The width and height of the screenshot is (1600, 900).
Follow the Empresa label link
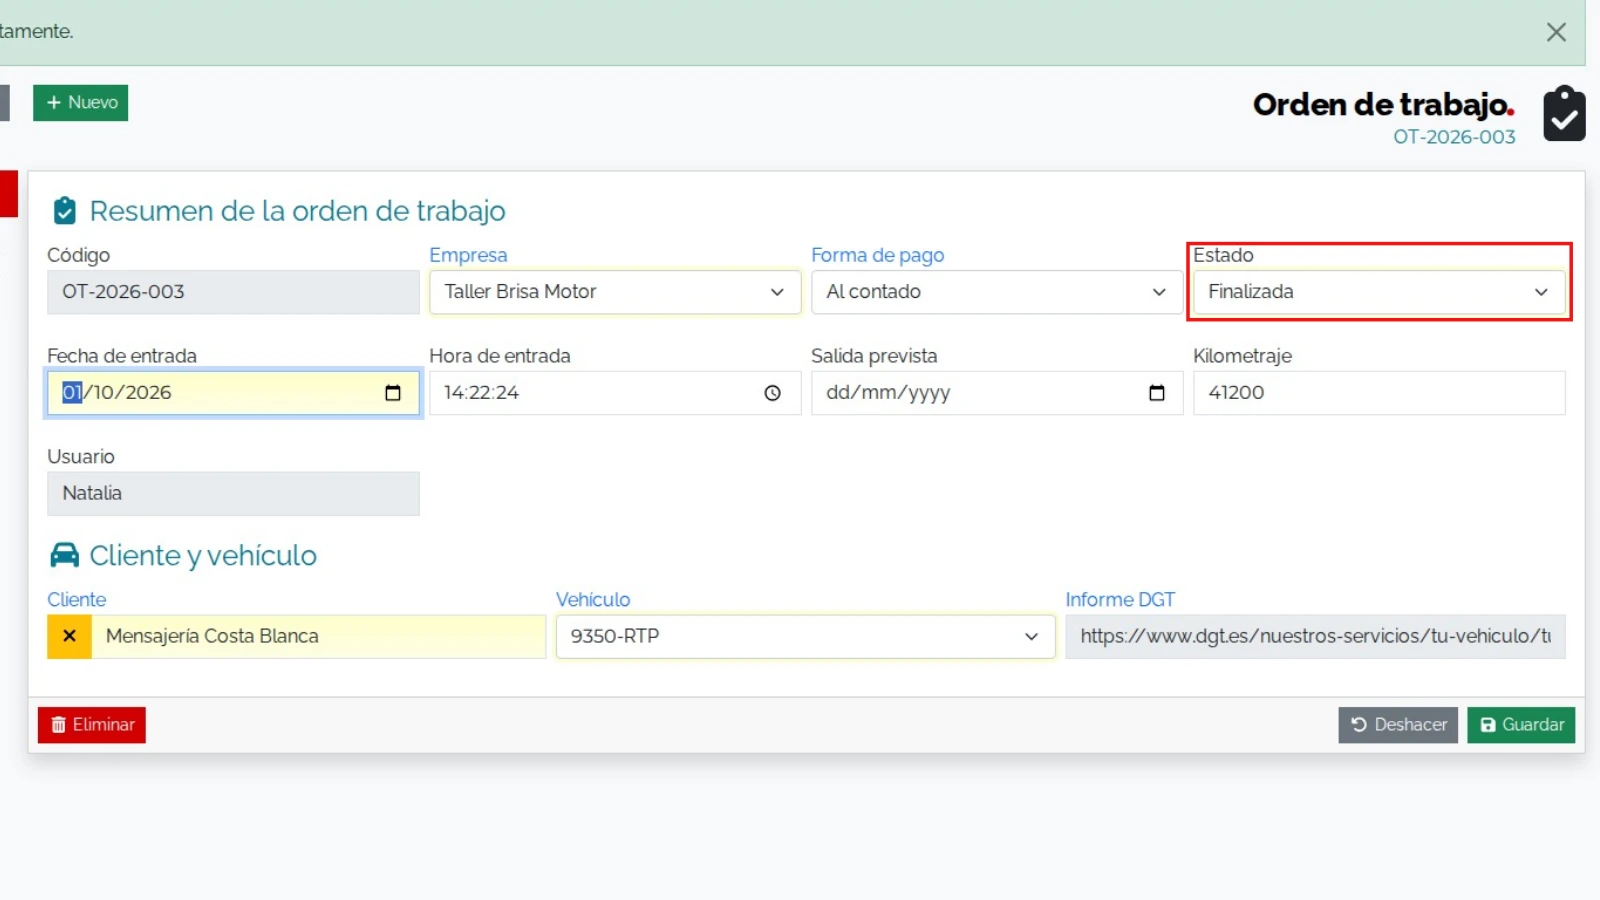468,255
